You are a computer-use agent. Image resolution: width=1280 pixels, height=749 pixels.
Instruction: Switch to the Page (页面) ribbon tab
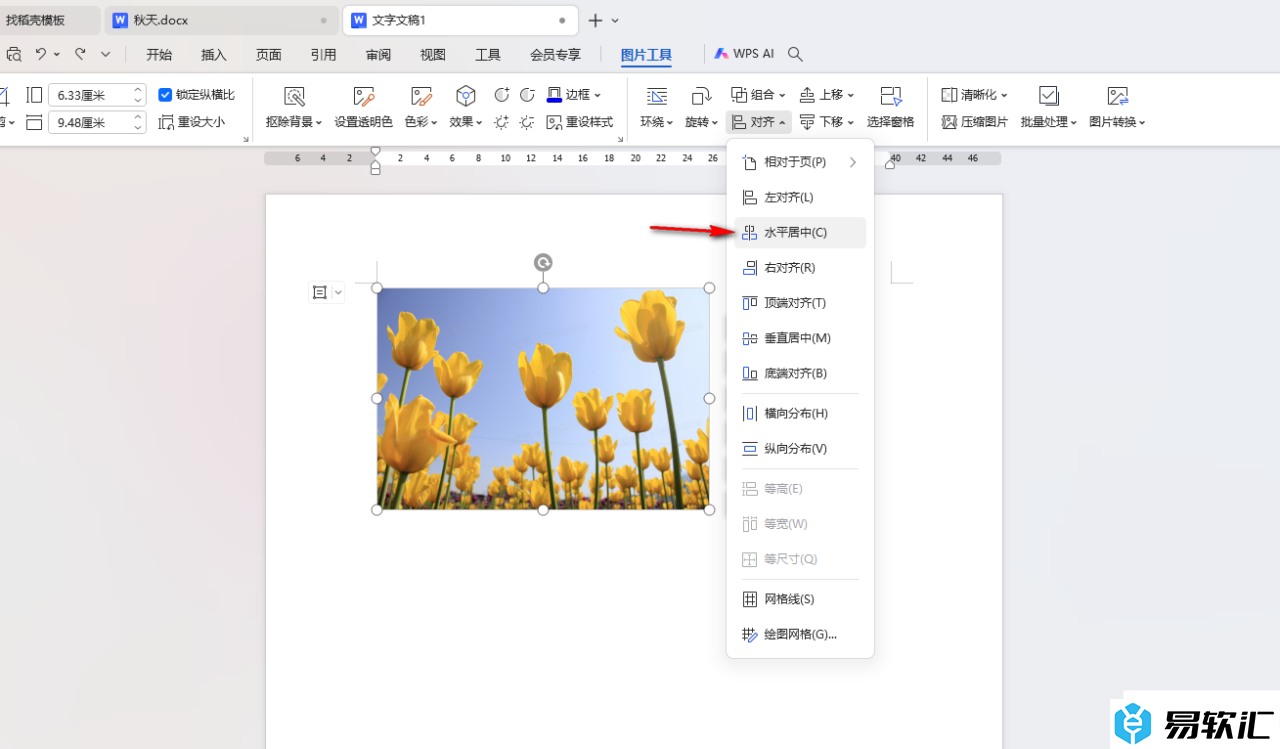(269, 55)
